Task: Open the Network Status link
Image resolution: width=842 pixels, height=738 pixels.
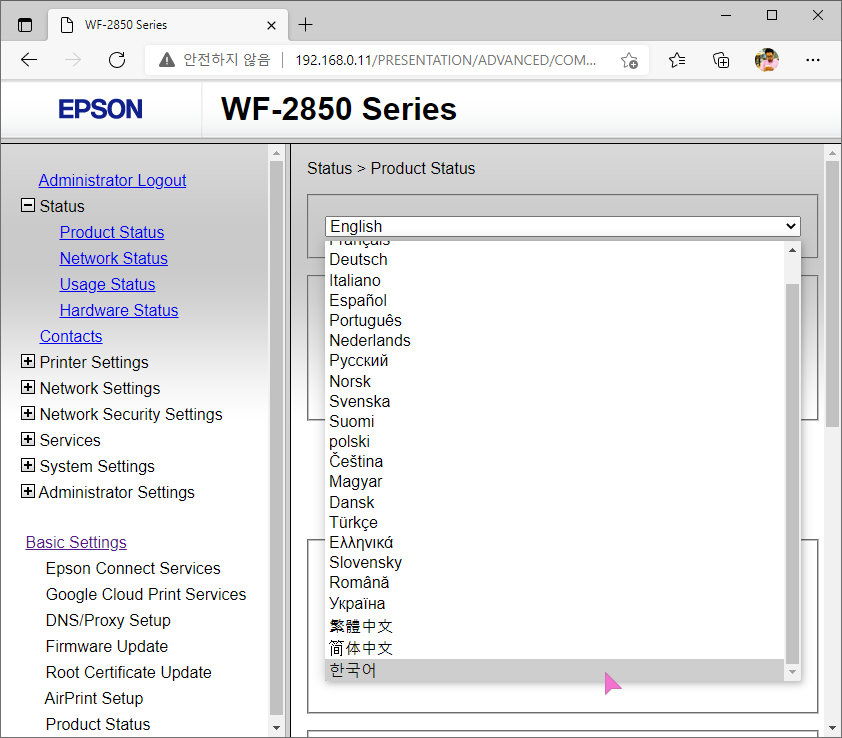Action: [x=113, y=258]
